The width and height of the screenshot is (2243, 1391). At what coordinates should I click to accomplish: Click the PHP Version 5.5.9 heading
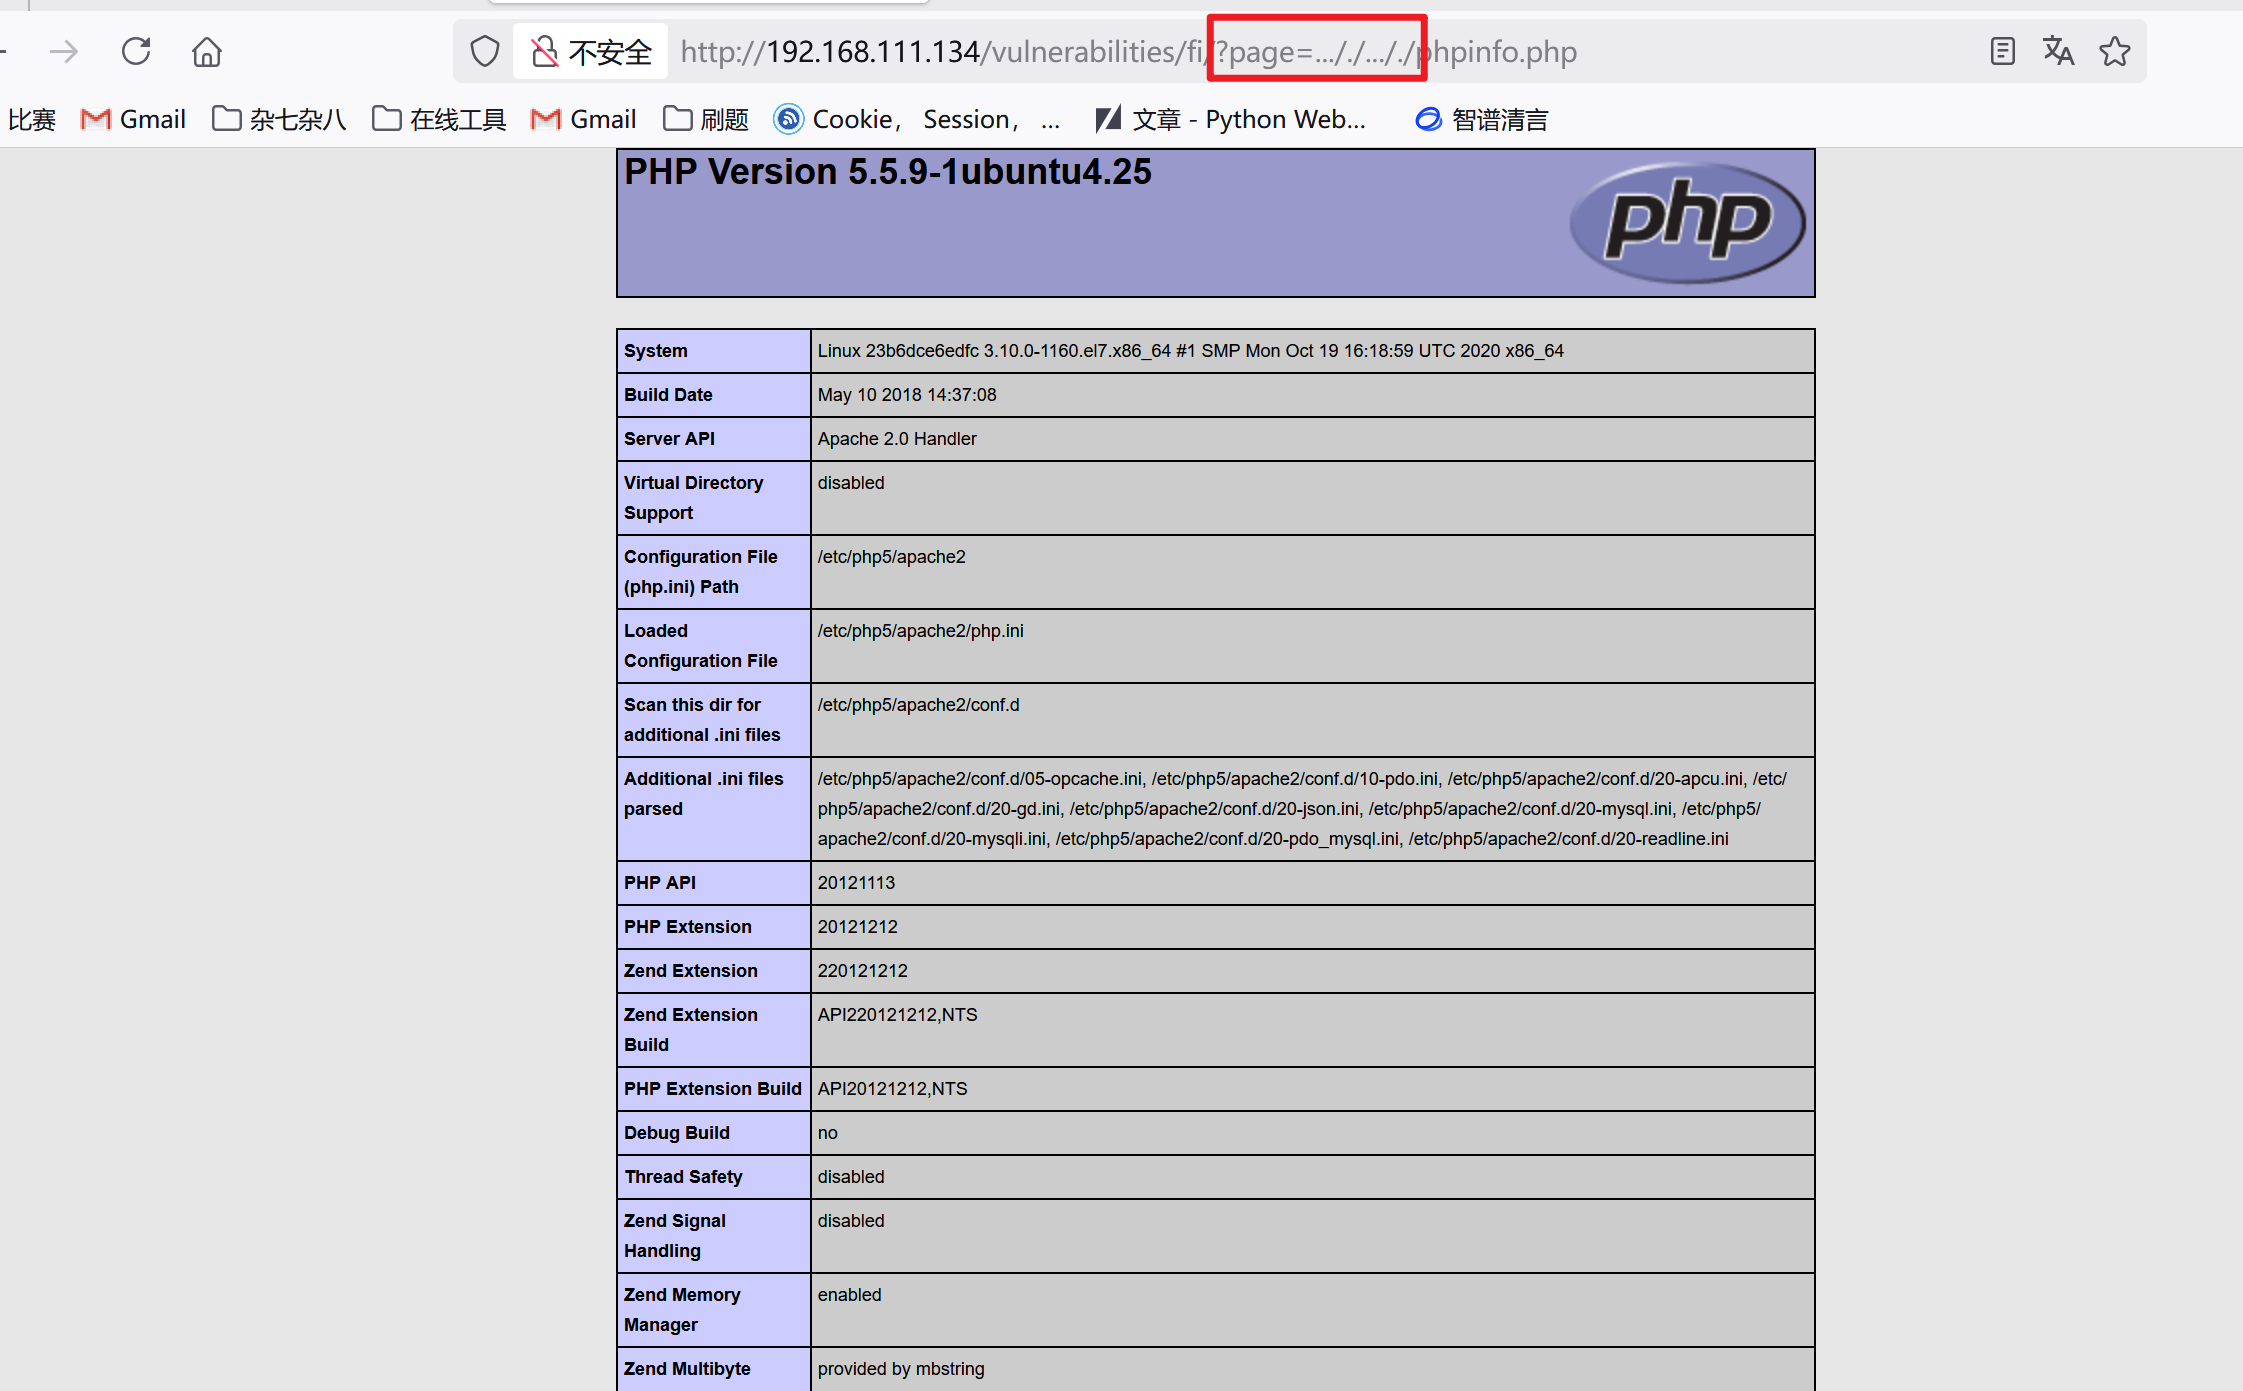[x=888, y=172]
